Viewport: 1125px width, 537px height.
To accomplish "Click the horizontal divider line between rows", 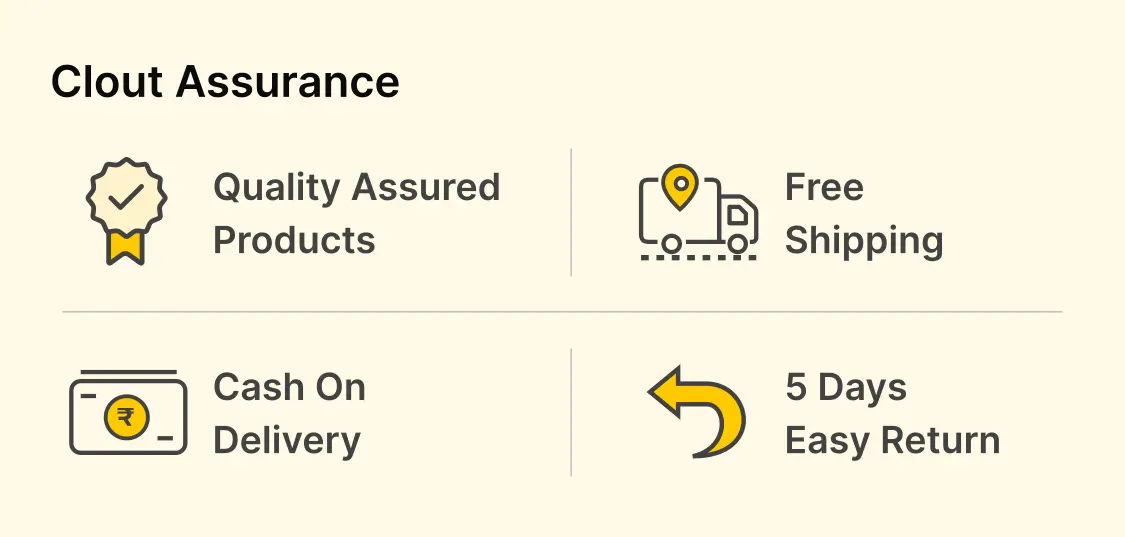I will (562, 312).
